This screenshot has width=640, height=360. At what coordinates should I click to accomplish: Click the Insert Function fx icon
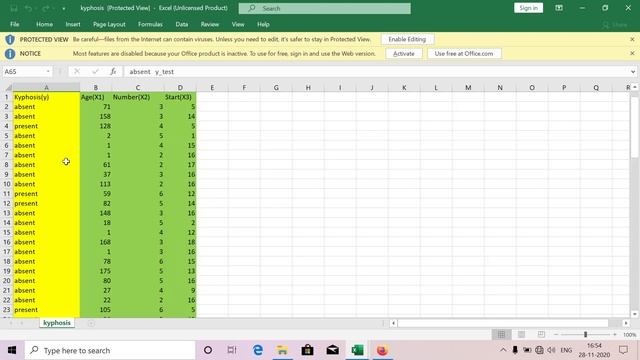point(113,71)
